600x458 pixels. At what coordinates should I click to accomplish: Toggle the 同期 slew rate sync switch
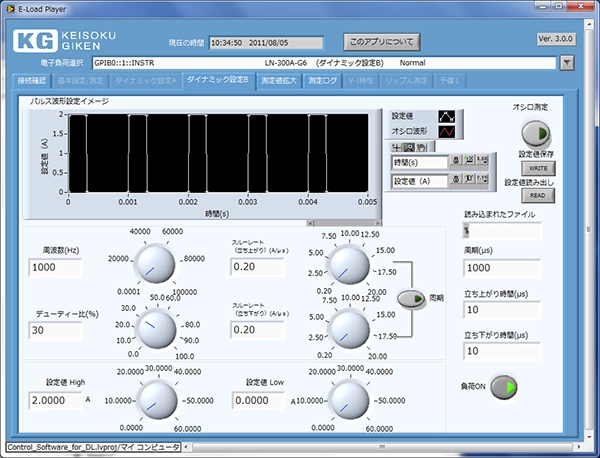click(411, 298)
